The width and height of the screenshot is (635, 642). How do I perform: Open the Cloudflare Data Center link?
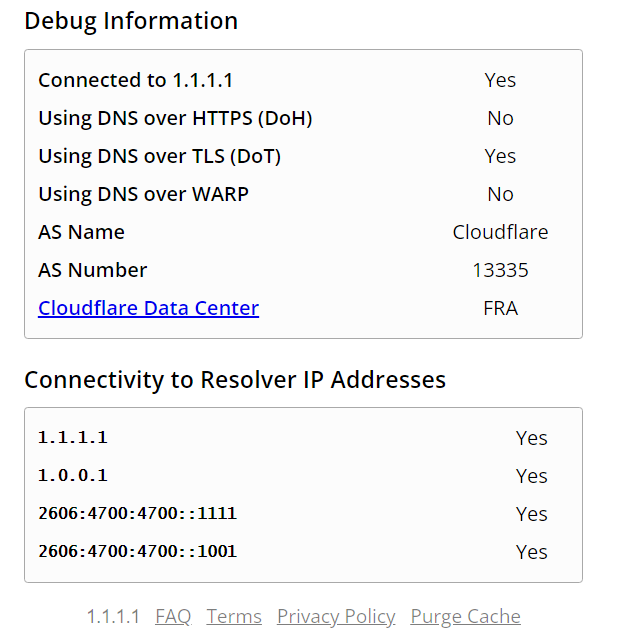[148, 308]
